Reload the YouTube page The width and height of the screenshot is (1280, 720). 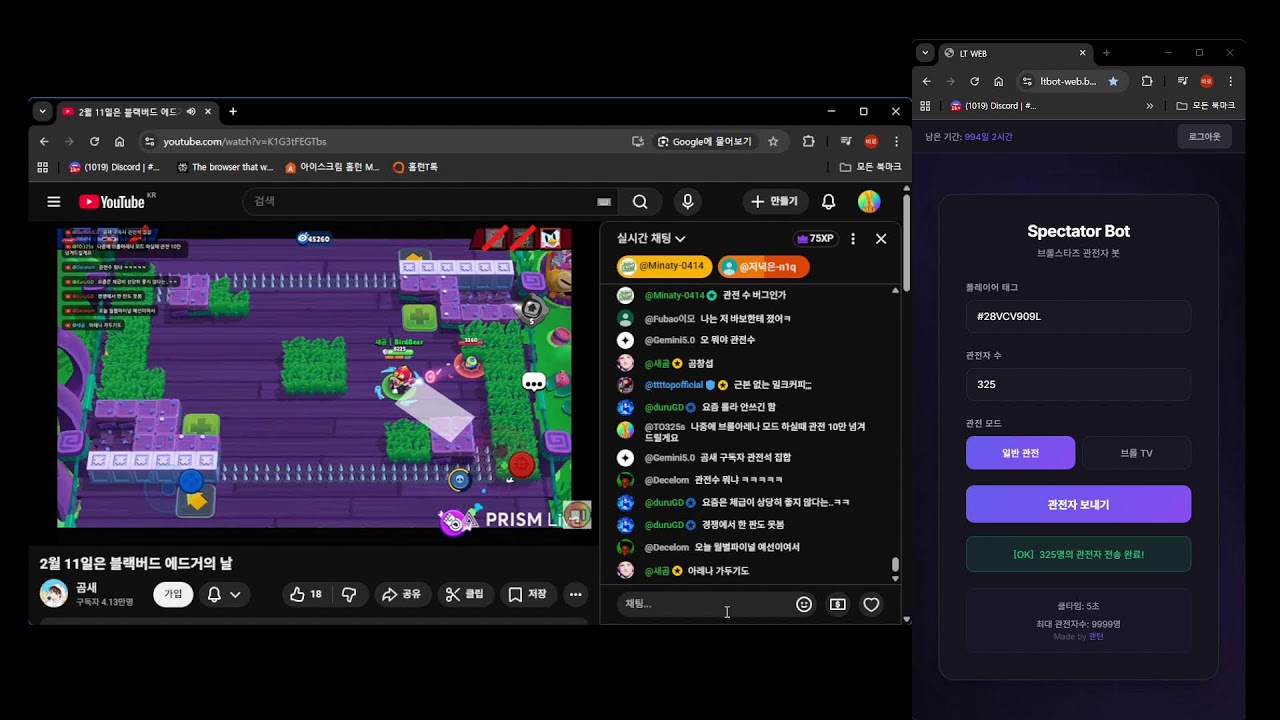pyautogui.click(x=94, y=142)
